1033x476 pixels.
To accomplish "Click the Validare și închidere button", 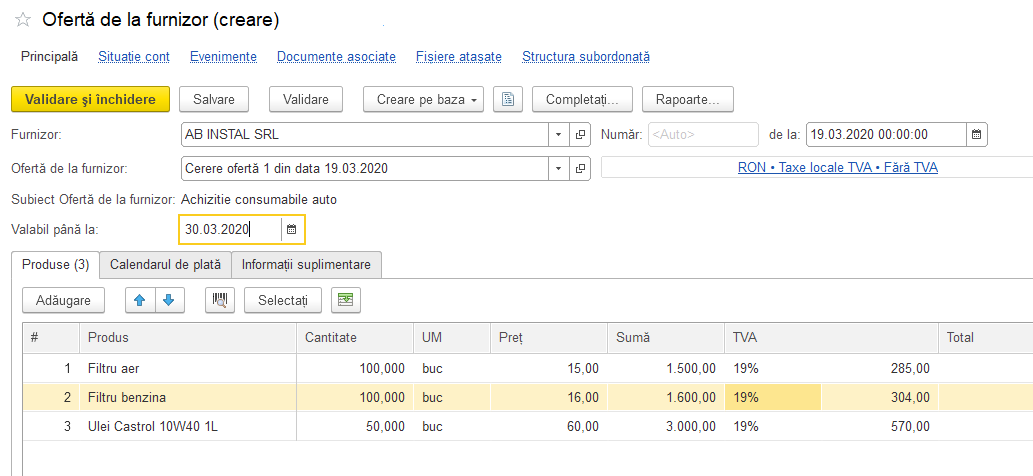I will (90, 99).
